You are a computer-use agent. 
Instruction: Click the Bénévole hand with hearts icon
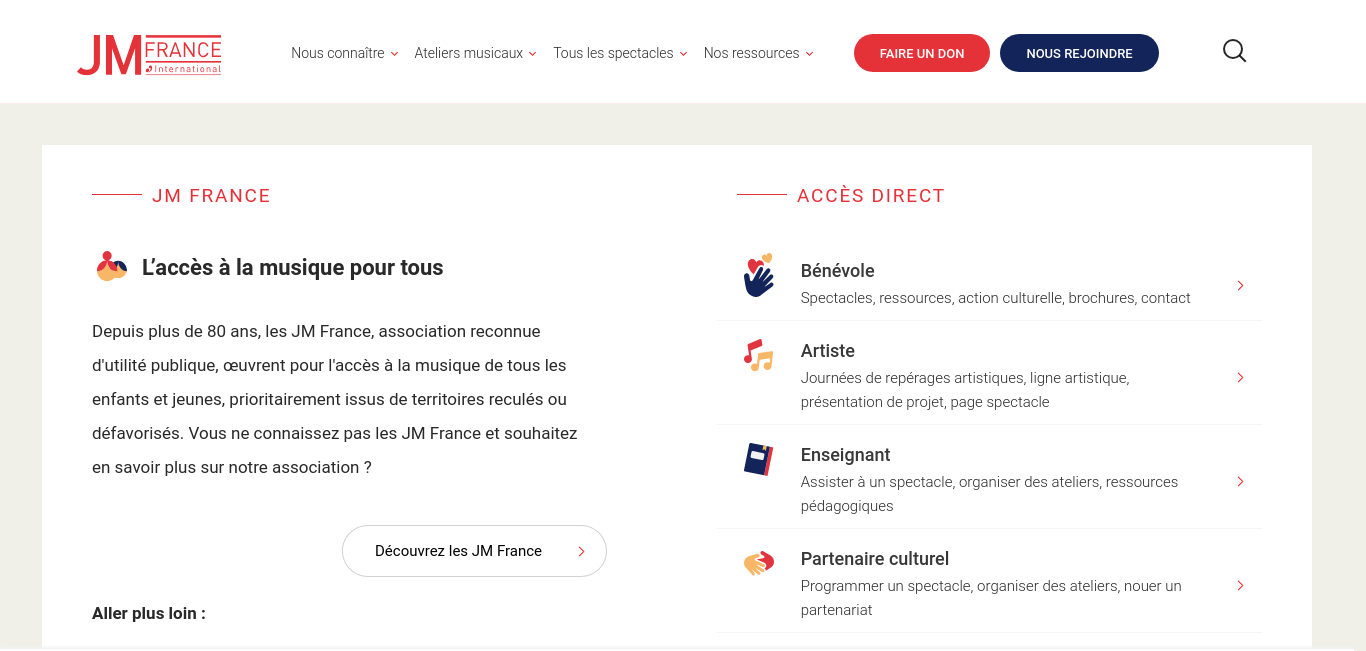[x=759, y=275]
